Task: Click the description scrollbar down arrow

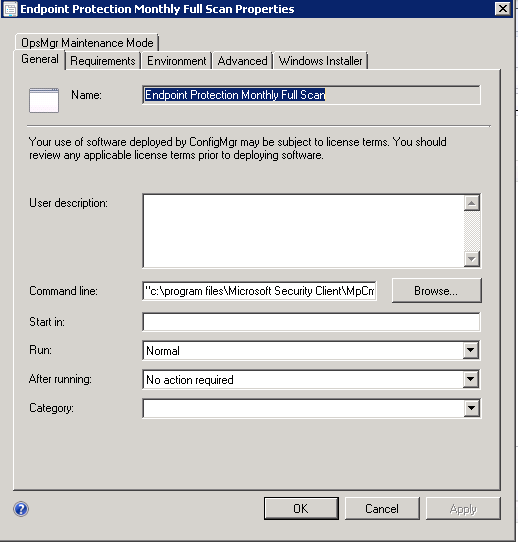Action: point(472,259)
